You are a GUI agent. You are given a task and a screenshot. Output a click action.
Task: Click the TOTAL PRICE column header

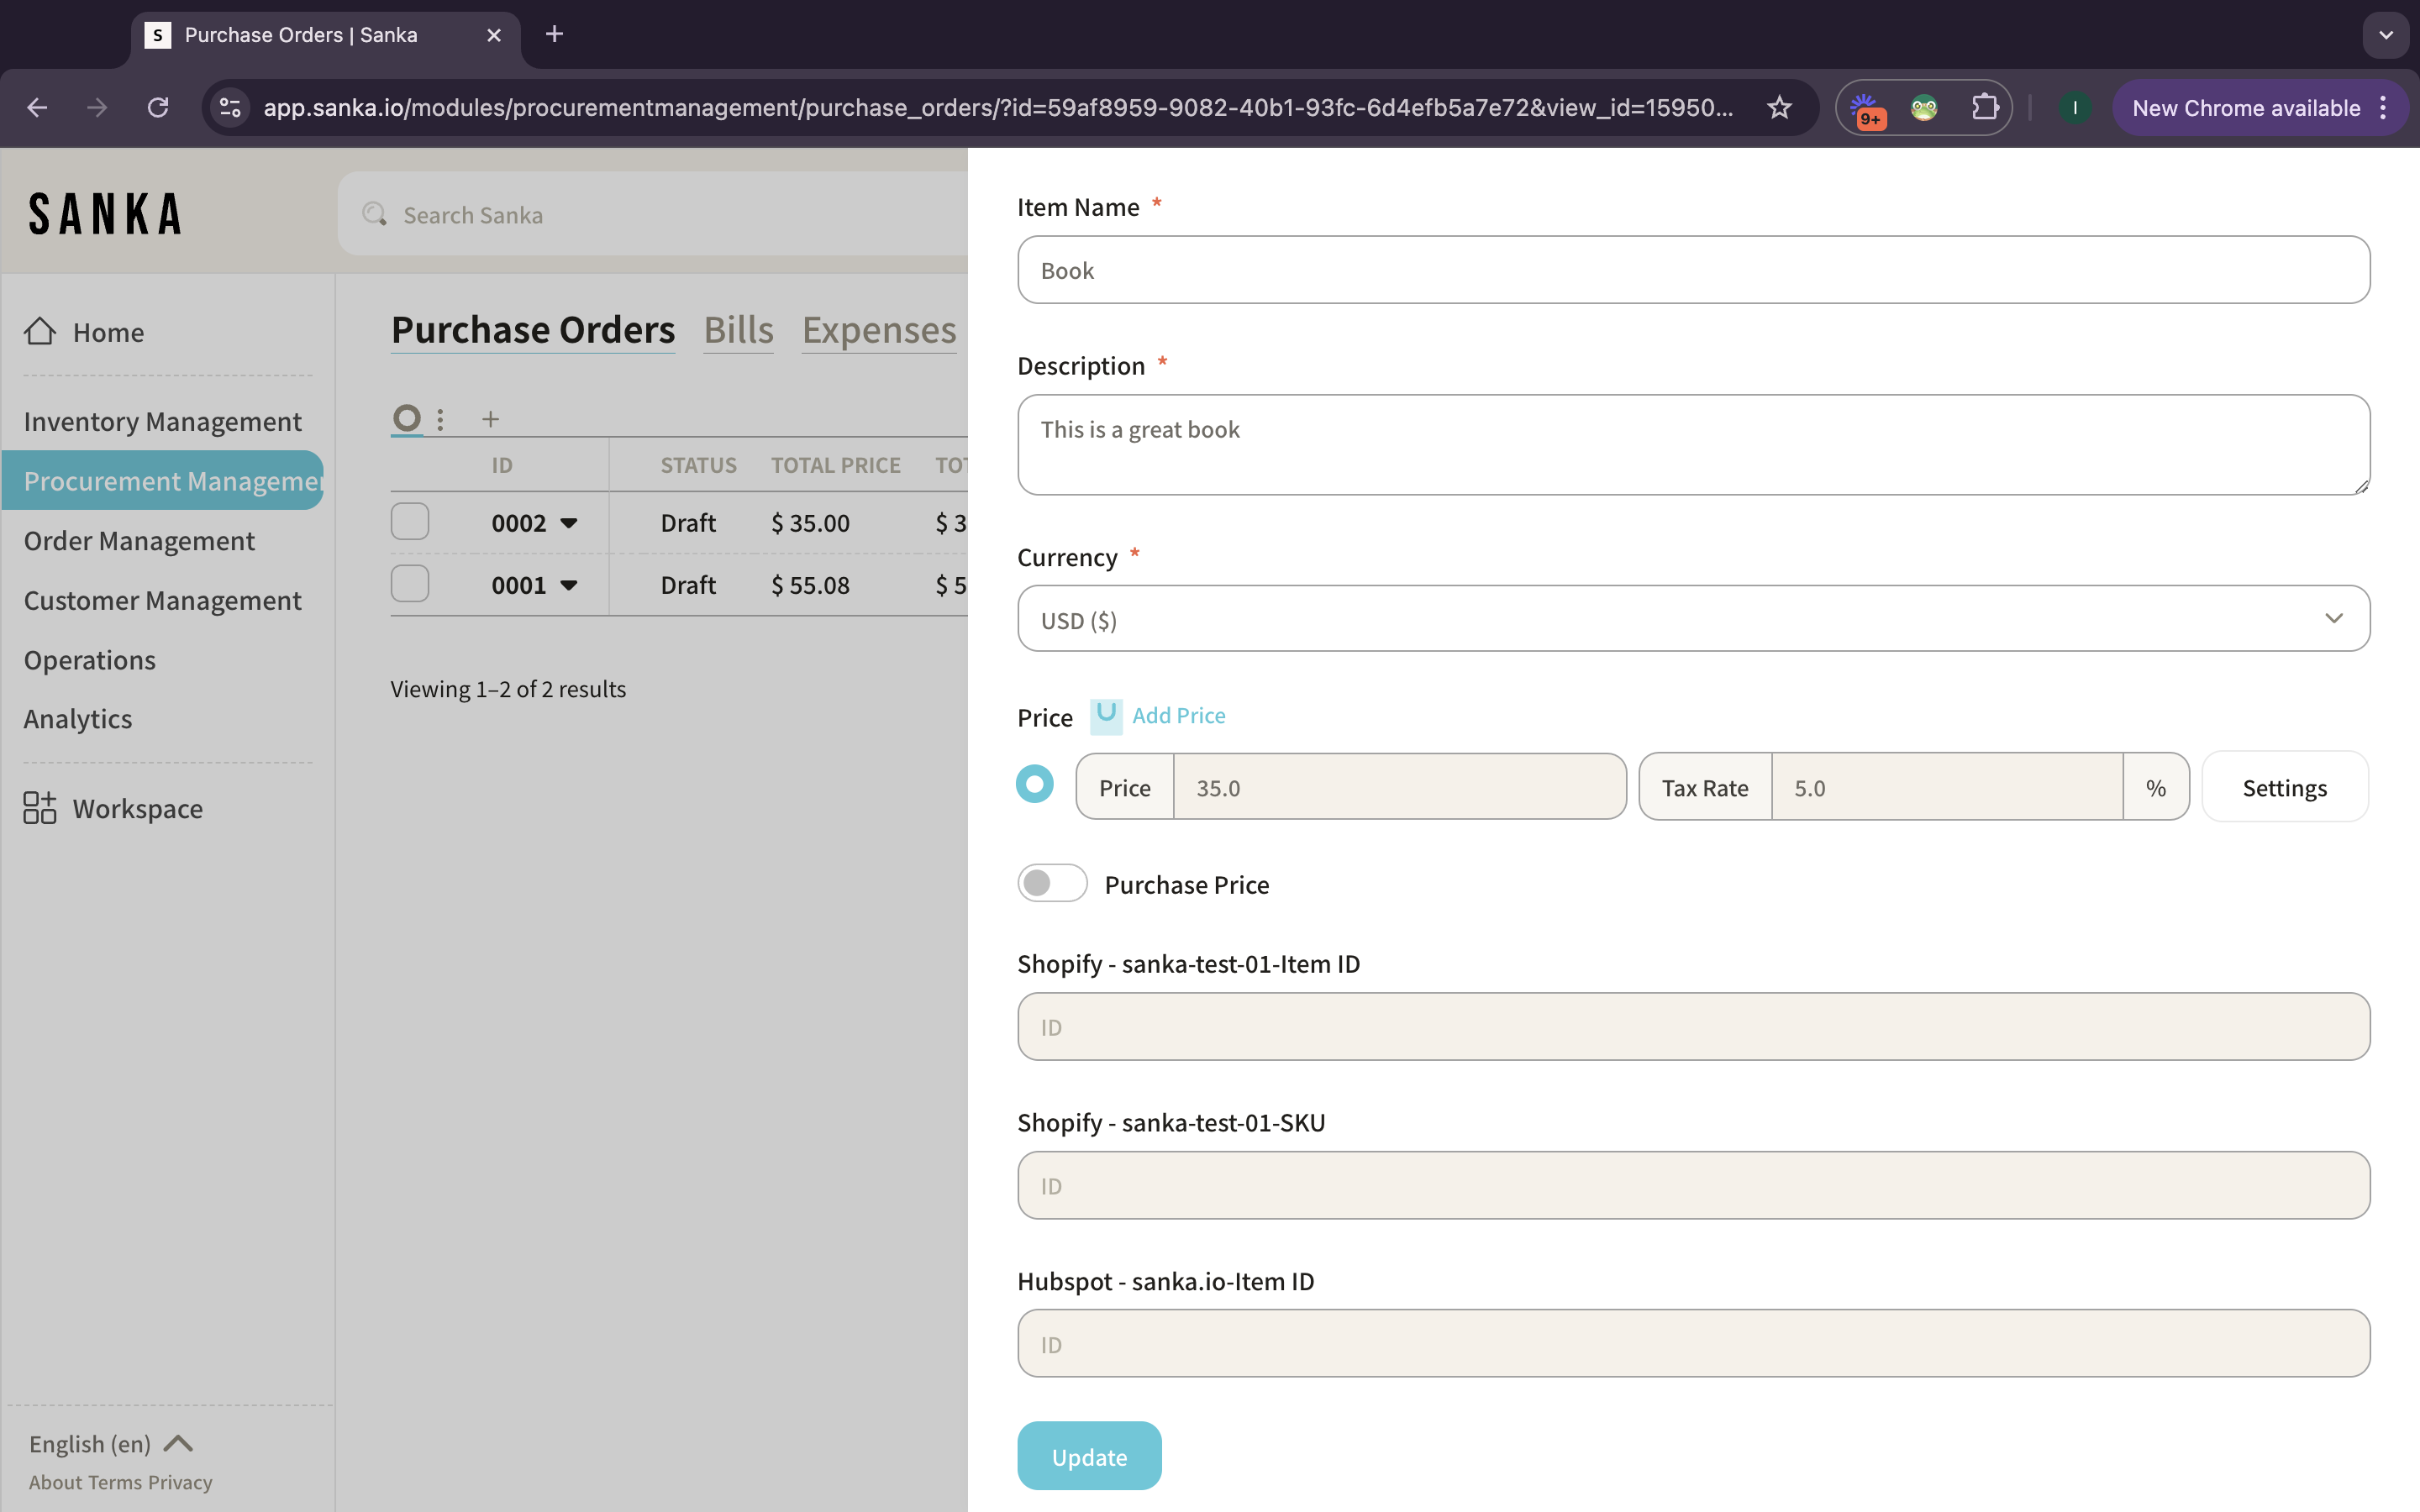pyautogui.click(x=835, y=465)
